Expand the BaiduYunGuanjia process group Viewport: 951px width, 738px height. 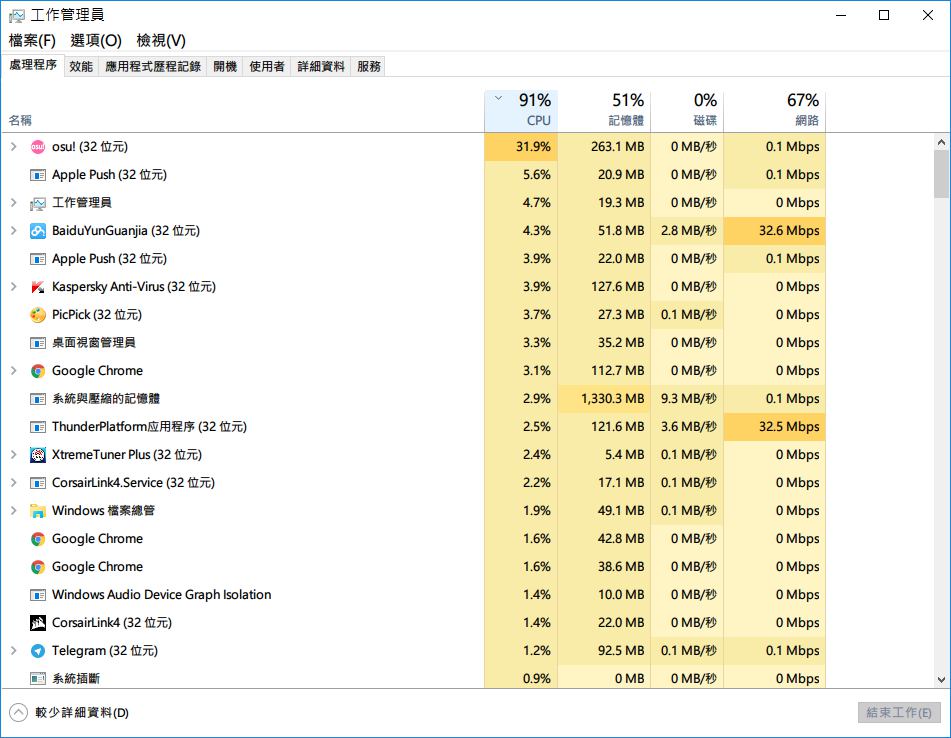tap(13, 230)
